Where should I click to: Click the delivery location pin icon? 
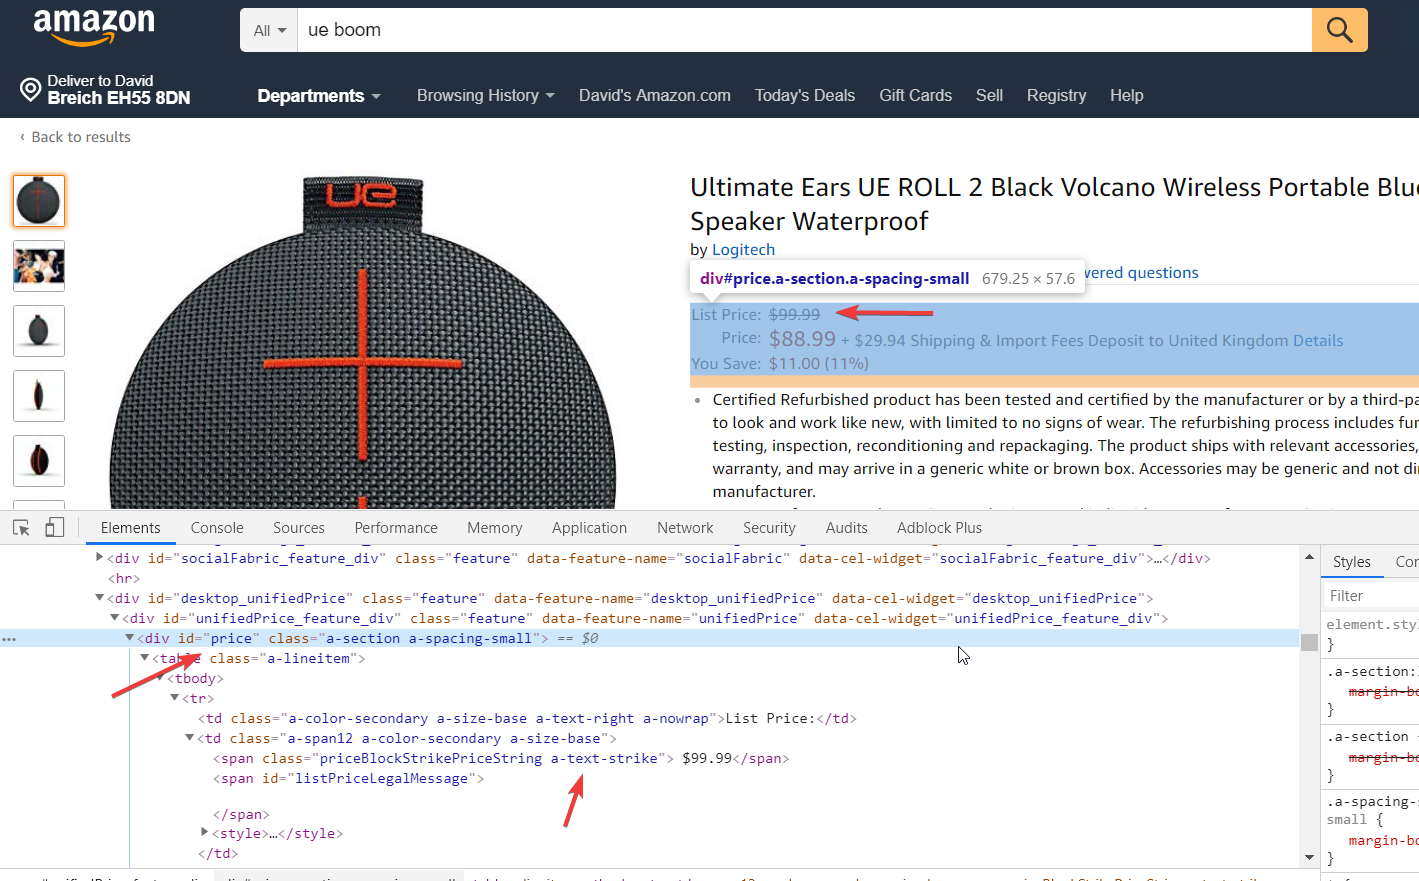click(30, 89)
